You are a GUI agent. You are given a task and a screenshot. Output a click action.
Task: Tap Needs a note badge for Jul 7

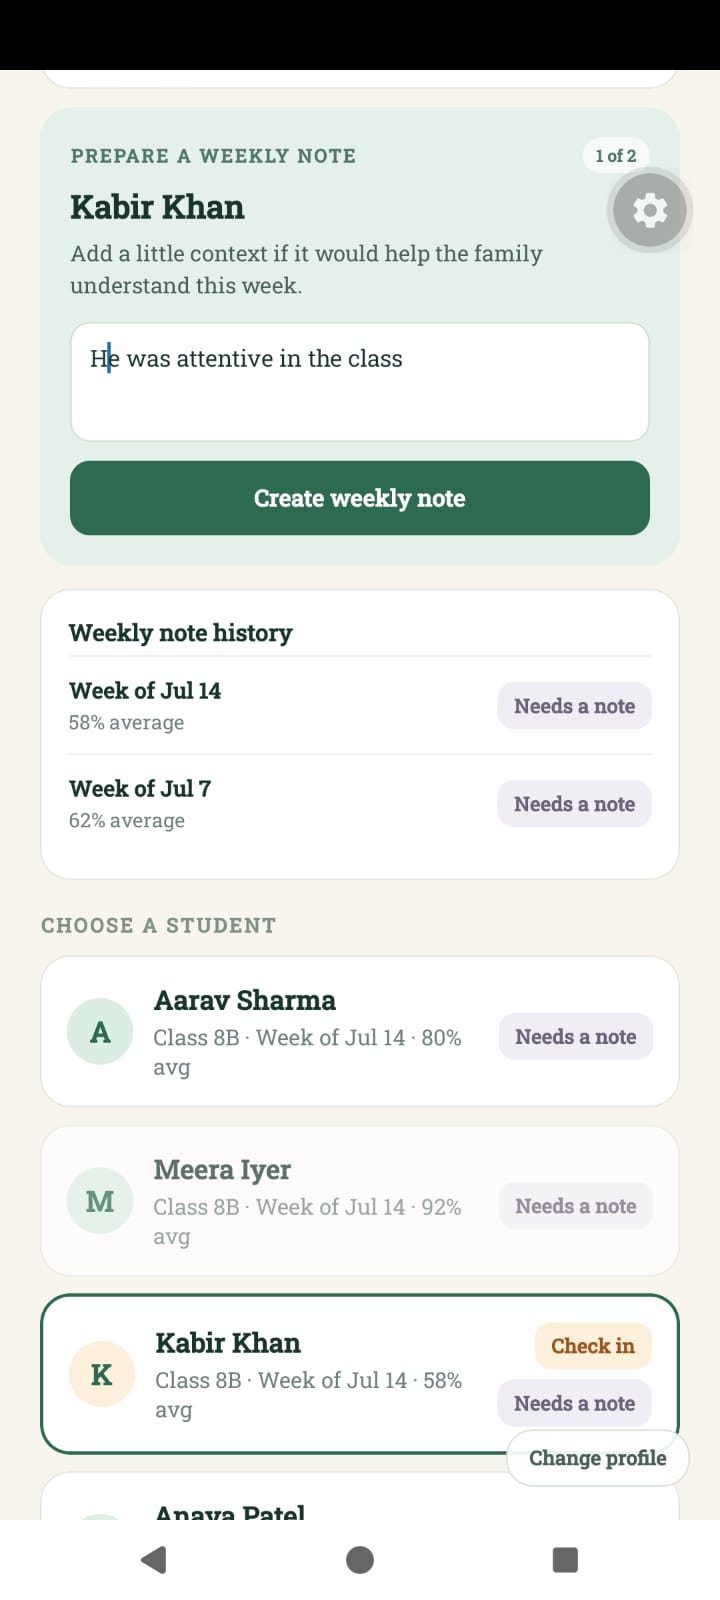(x=575, y=804)
